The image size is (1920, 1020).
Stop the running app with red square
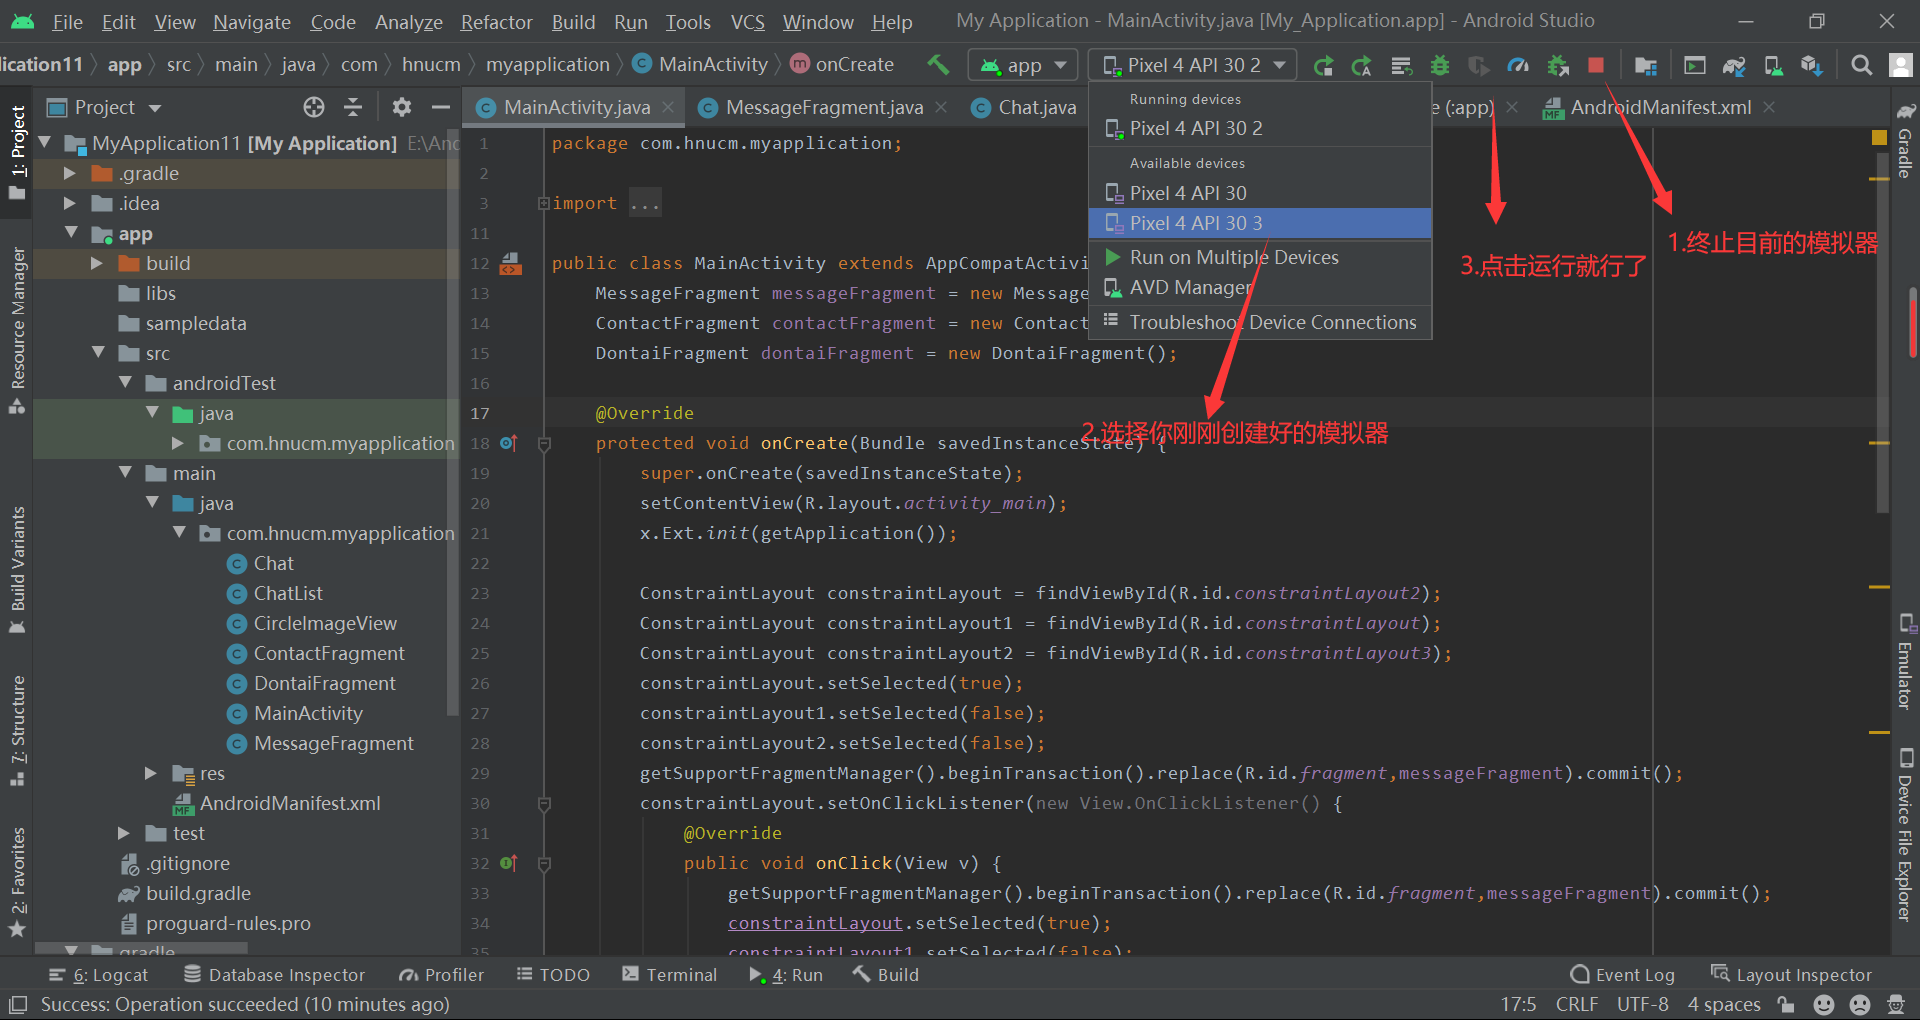point(1596,65)
